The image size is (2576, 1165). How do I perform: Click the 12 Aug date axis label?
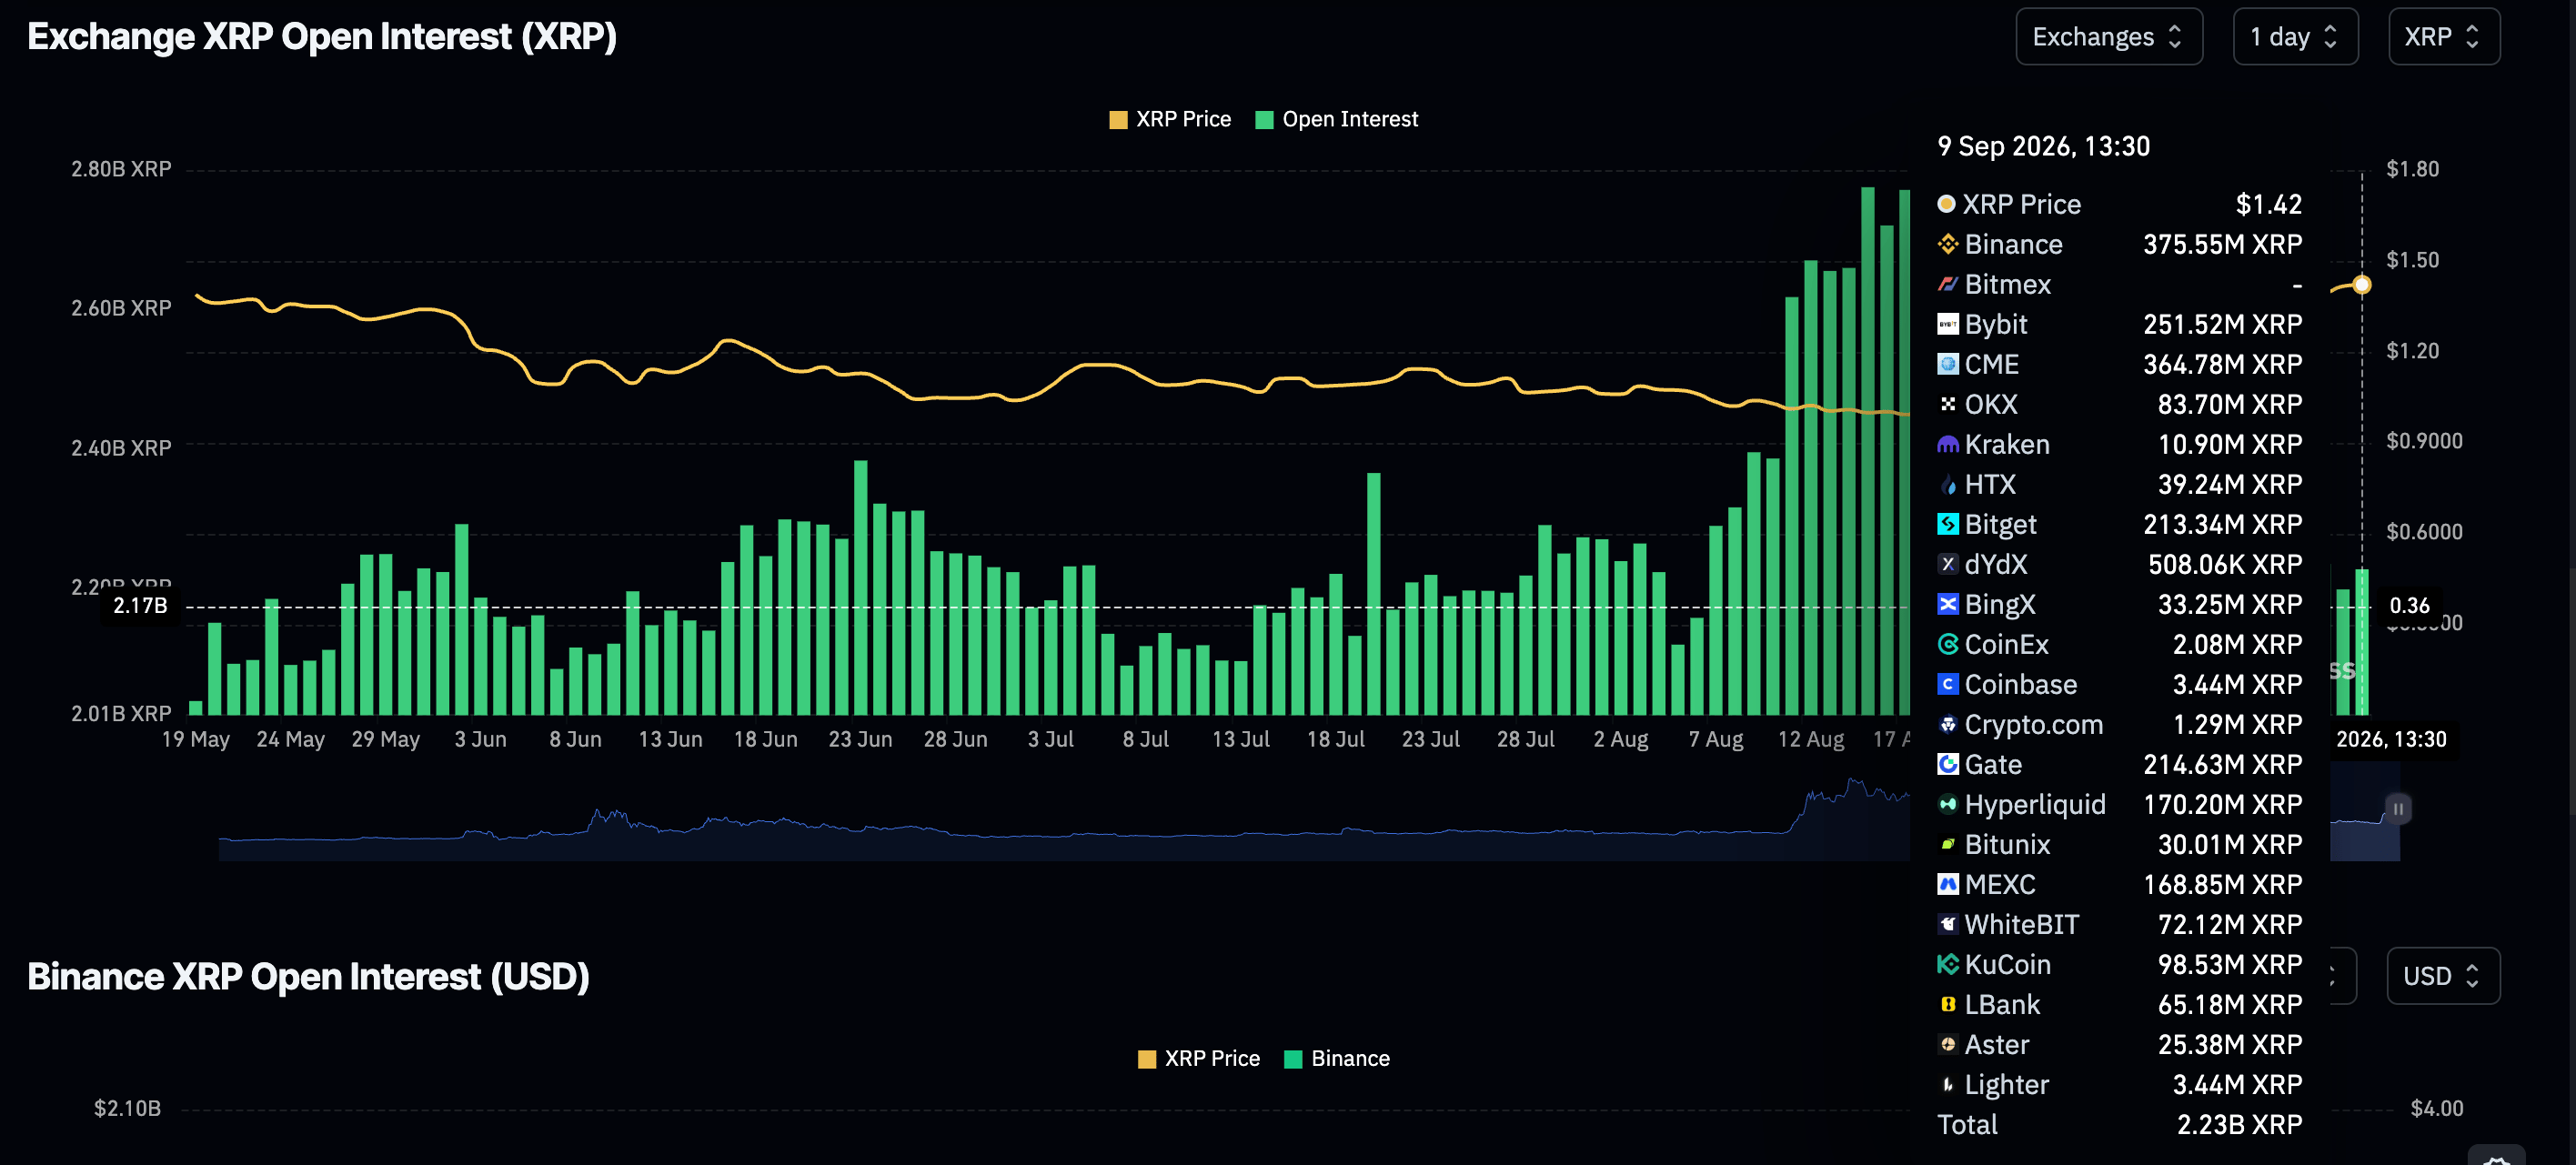point(1810,739)
